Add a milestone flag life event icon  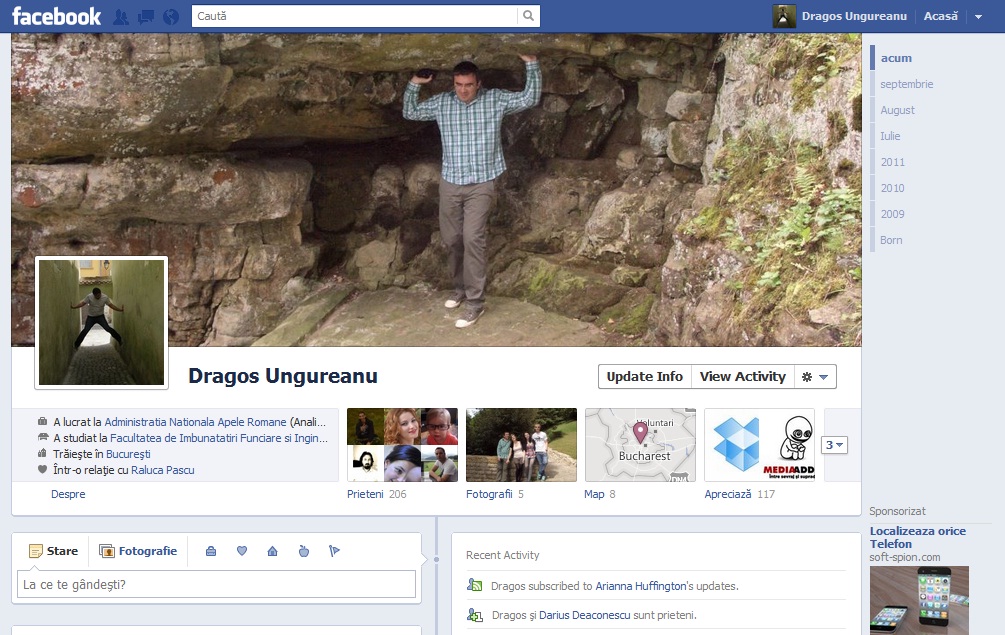point(334,551)
